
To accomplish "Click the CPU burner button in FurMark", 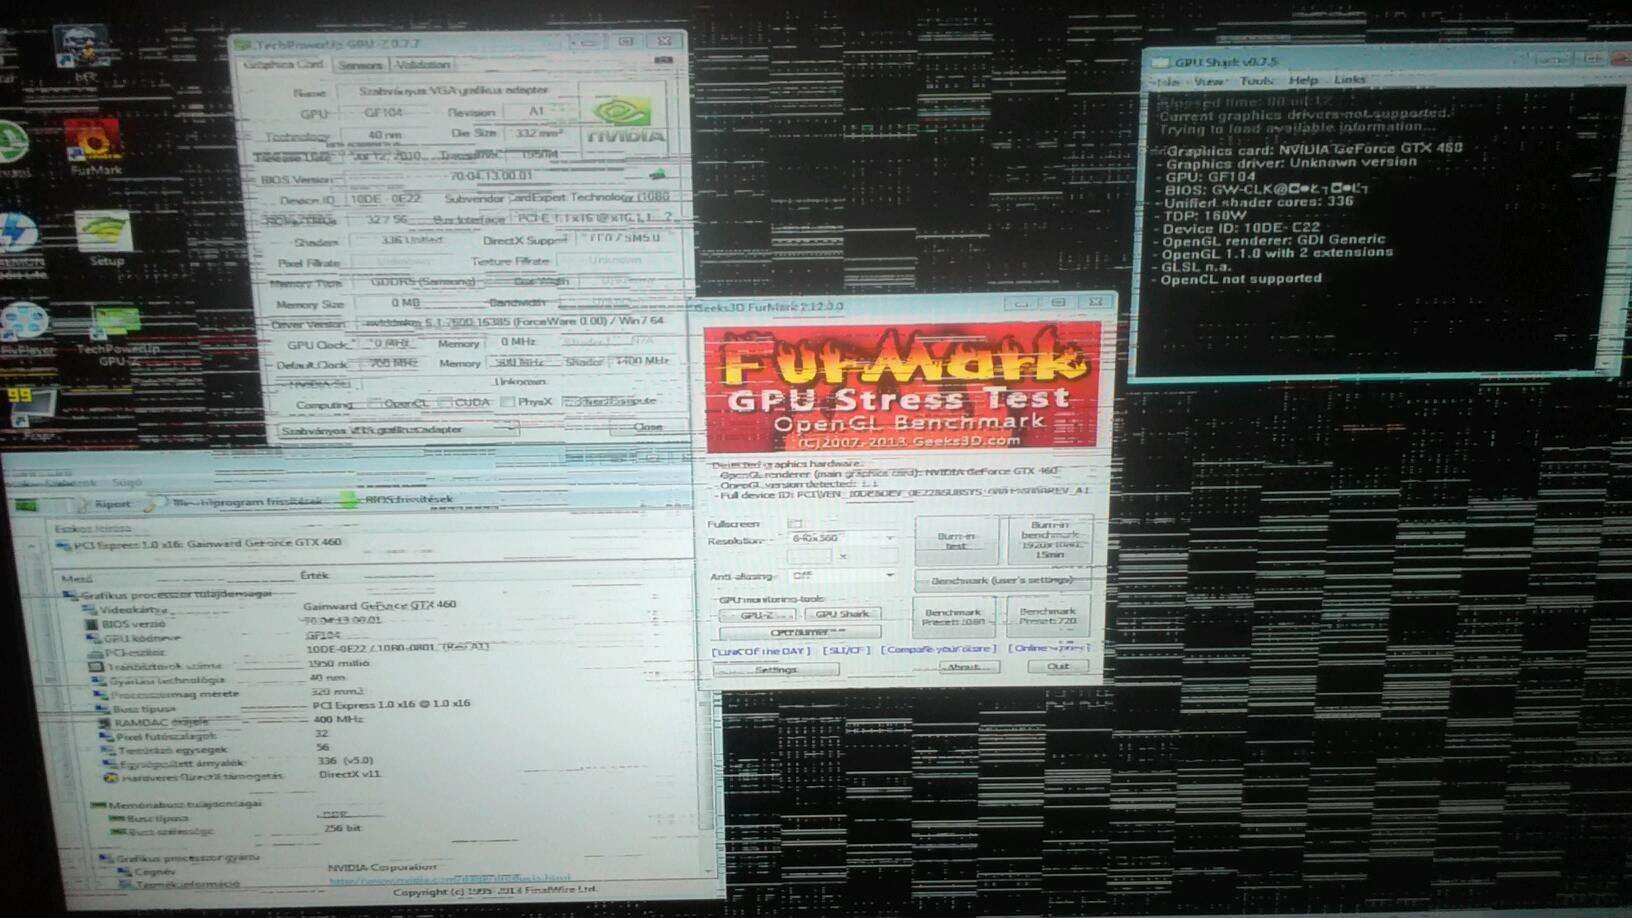I will [x=800, y=632].
